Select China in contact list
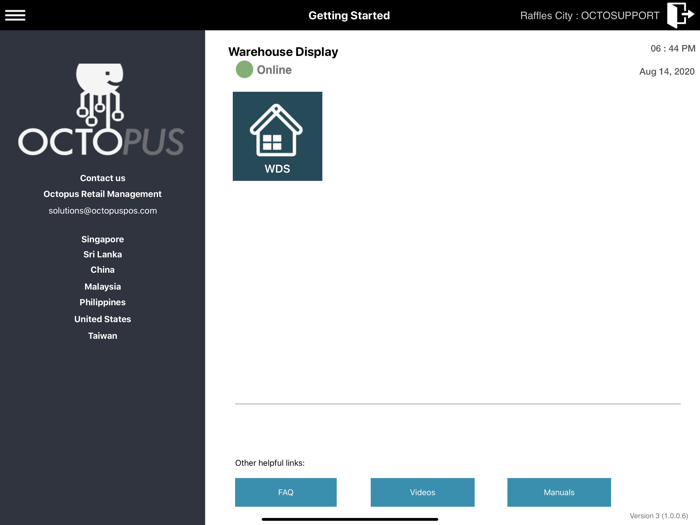The image size is (700, 525). 103,270
